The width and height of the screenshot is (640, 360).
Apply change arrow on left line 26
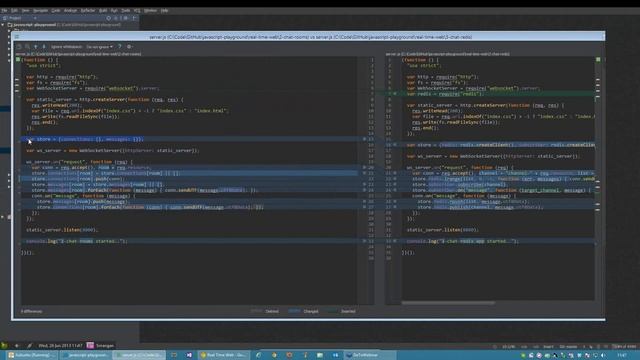[x=364, y=201]
